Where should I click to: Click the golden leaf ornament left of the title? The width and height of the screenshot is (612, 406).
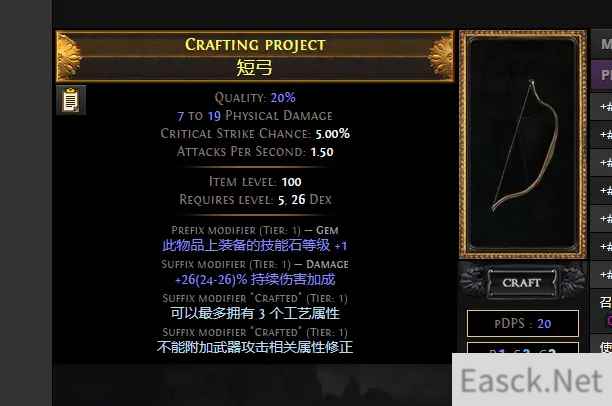[69, 57]
